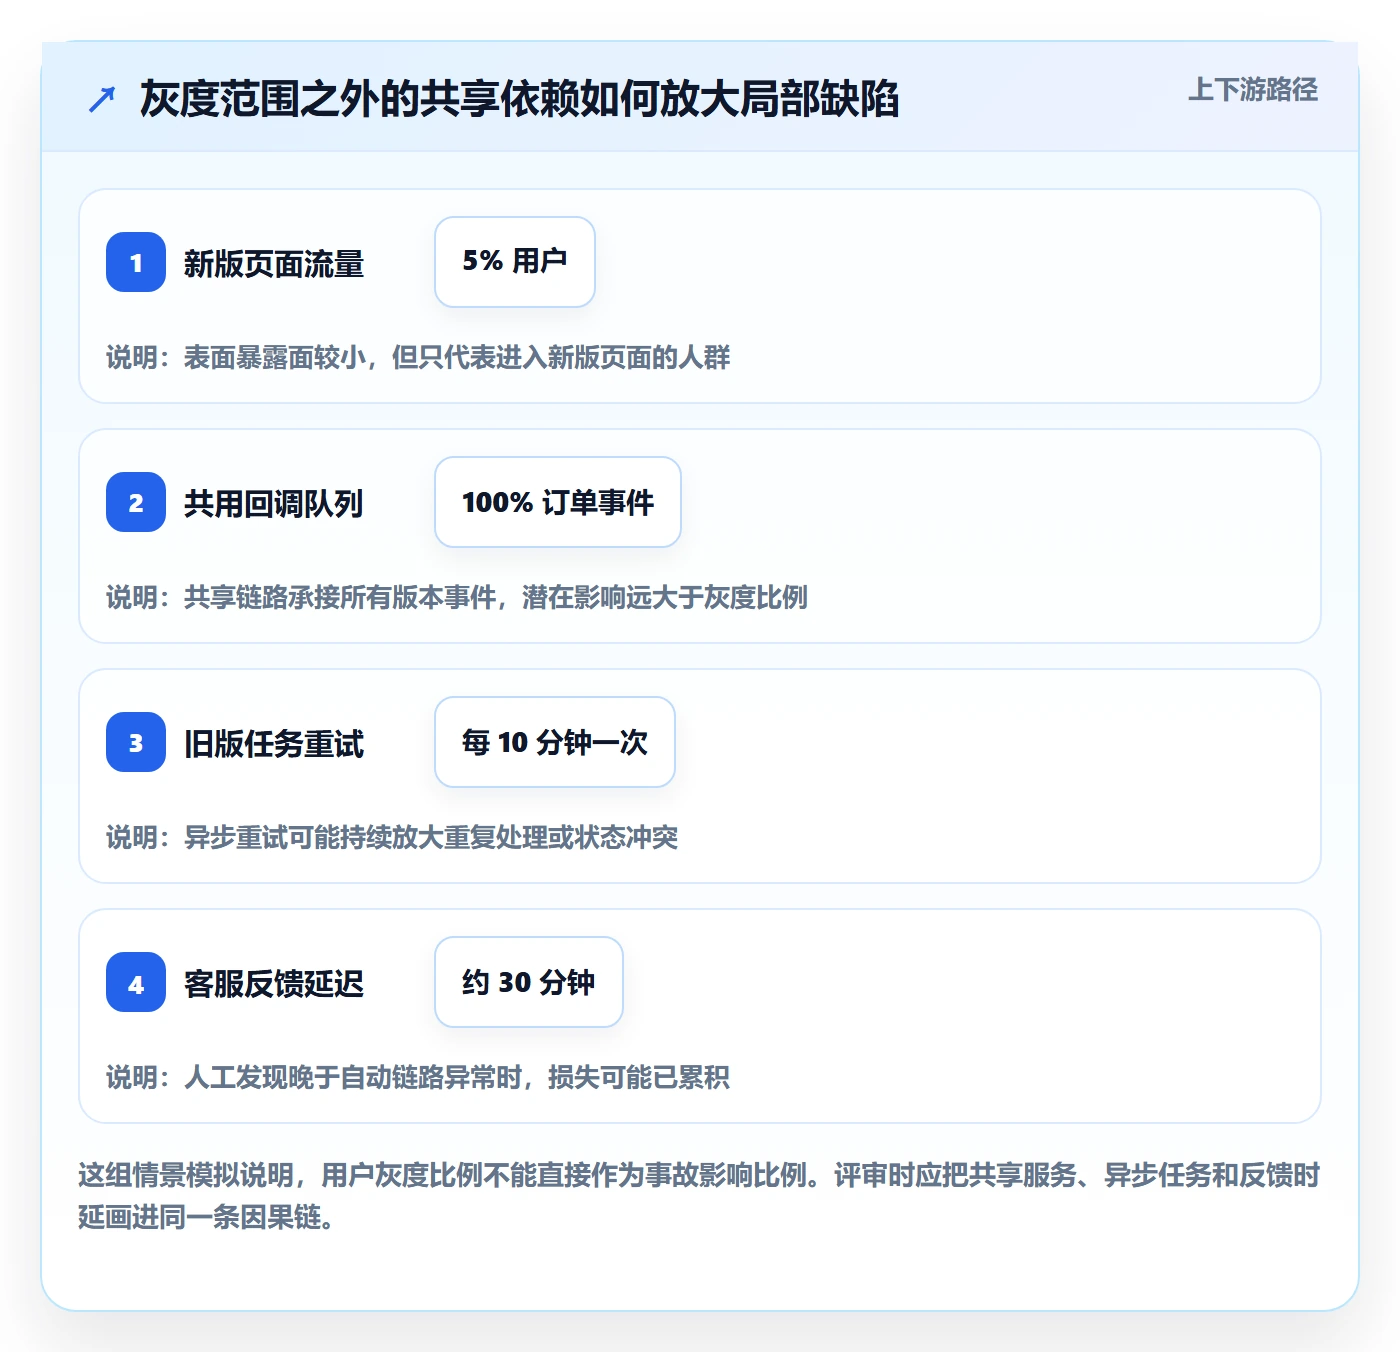Screen dimensions: 1400x1352
Task: Click the number 2 badge
Action: point(136,502)
